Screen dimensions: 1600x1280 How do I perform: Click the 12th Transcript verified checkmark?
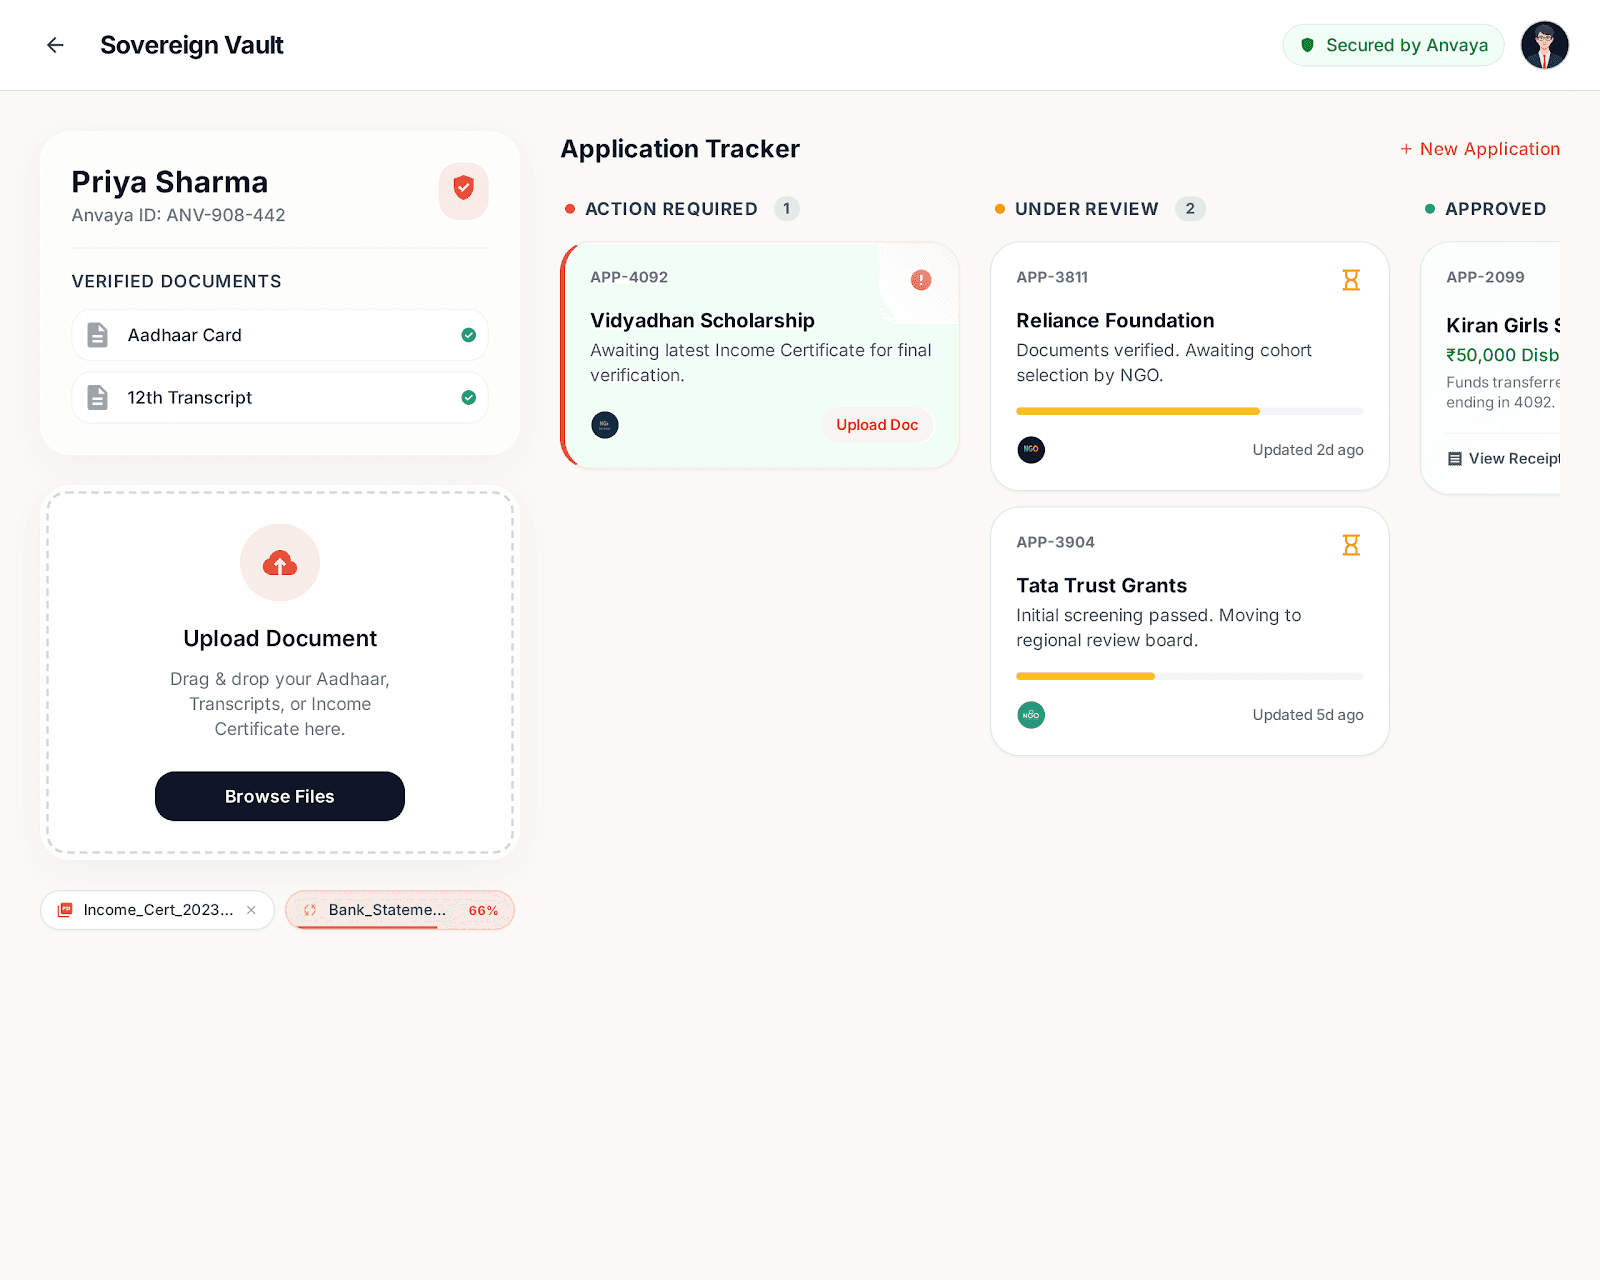468,398
